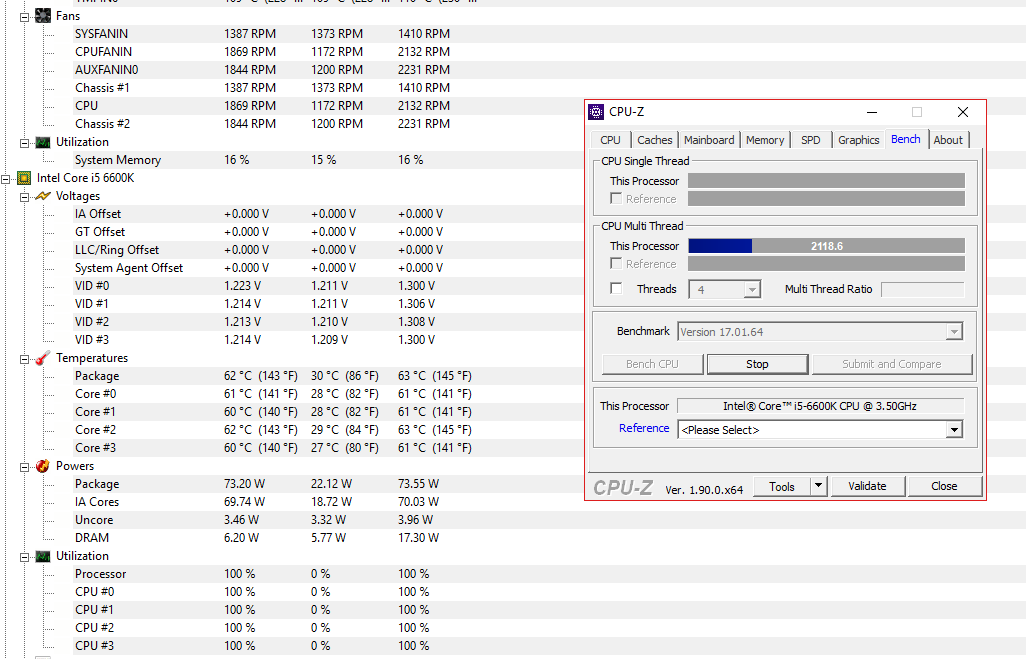Click the Voltages lightning icon
The height and width of the screenshot is (659, 1026).
pos(43,196)
